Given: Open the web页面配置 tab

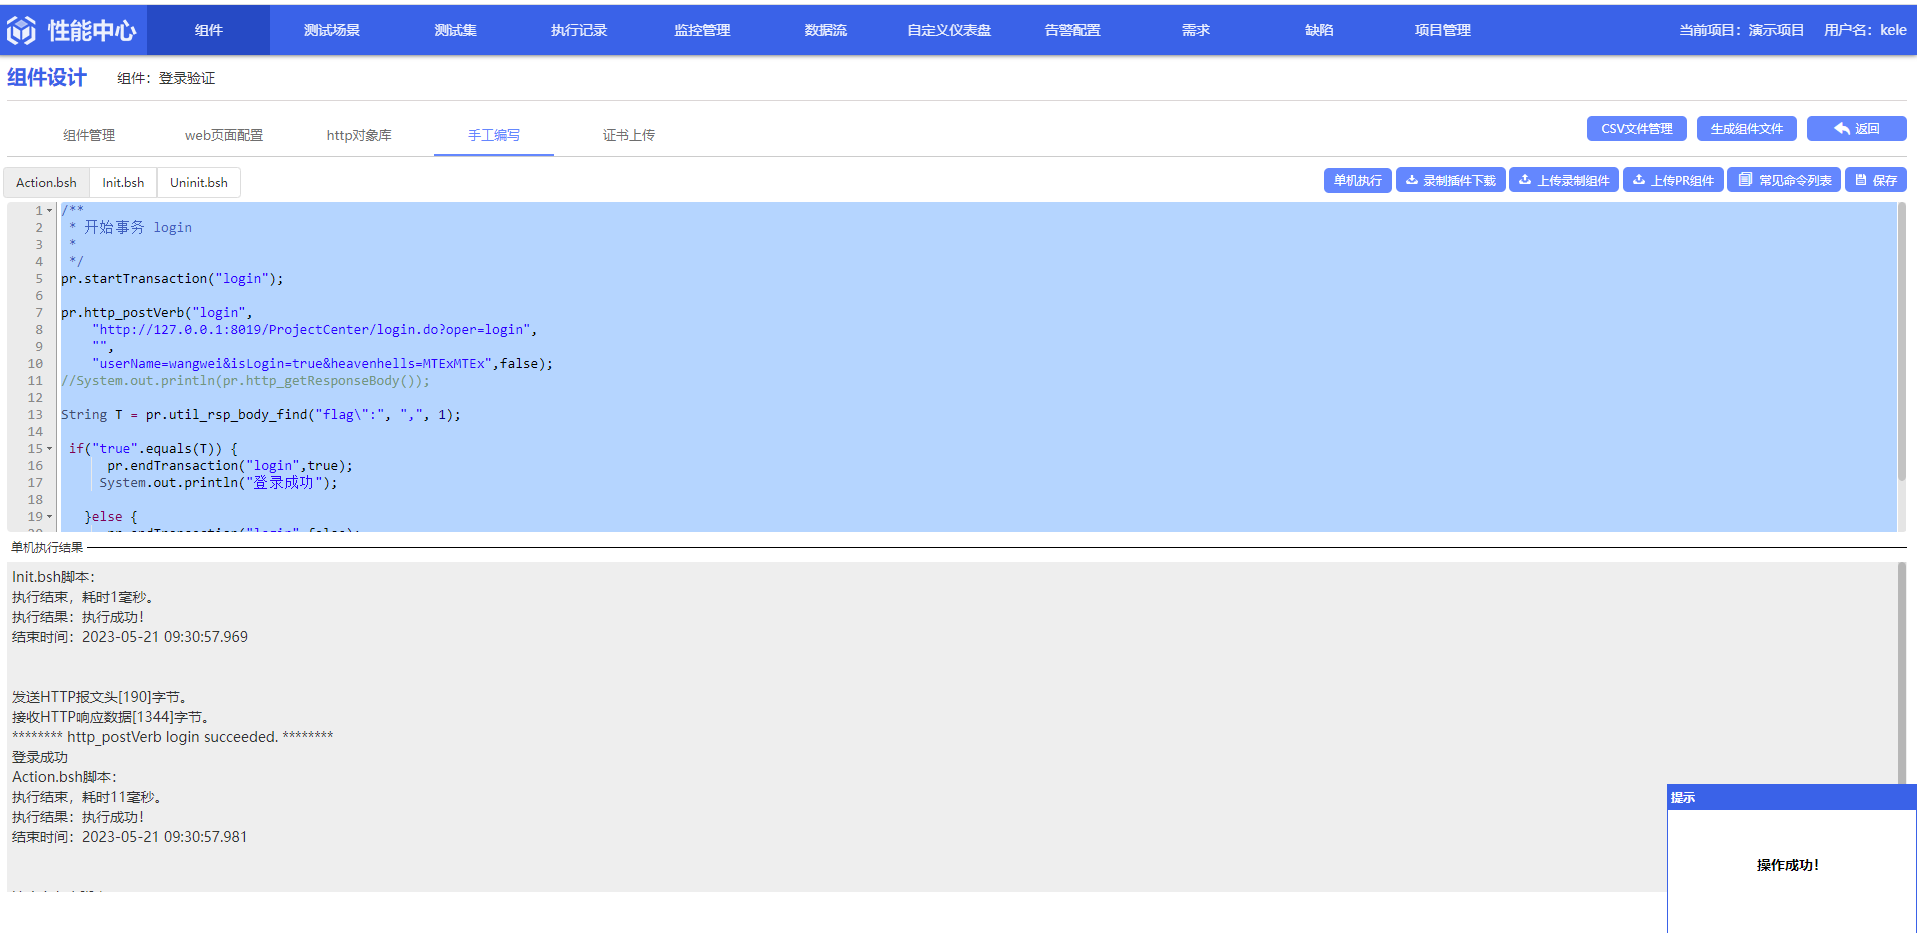Looking at the screenshot, I should click(224, 135).
